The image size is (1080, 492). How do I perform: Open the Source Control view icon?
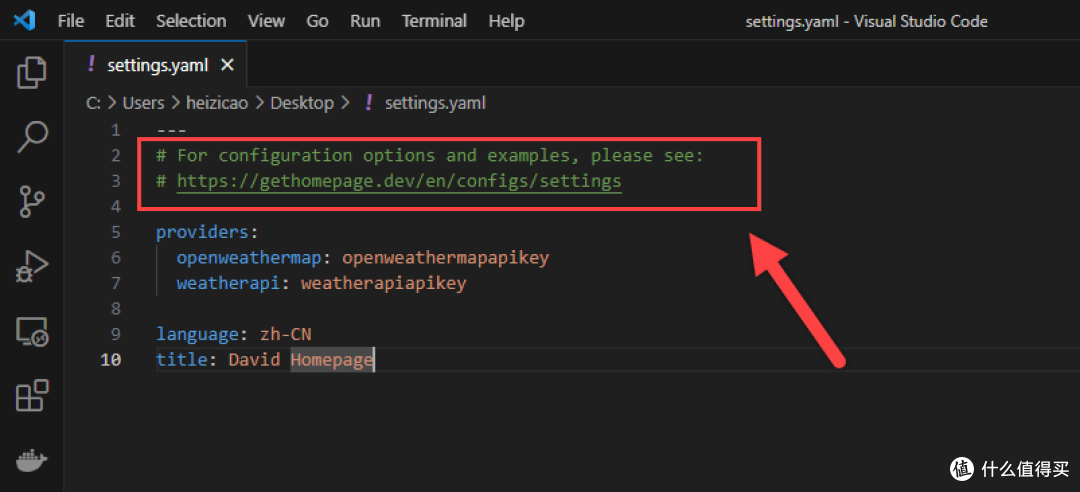(x=32, y=202)
